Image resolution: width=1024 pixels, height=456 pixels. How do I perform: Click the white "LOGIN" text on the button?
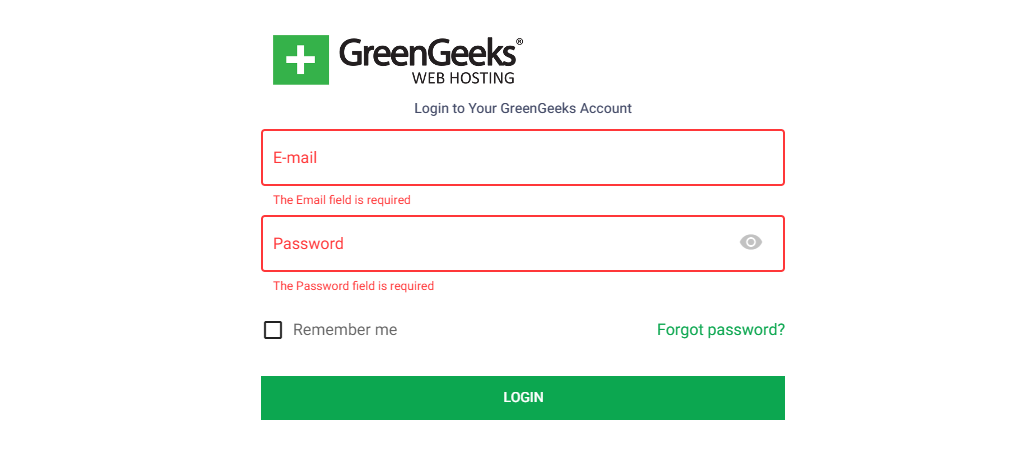(523, 397)
